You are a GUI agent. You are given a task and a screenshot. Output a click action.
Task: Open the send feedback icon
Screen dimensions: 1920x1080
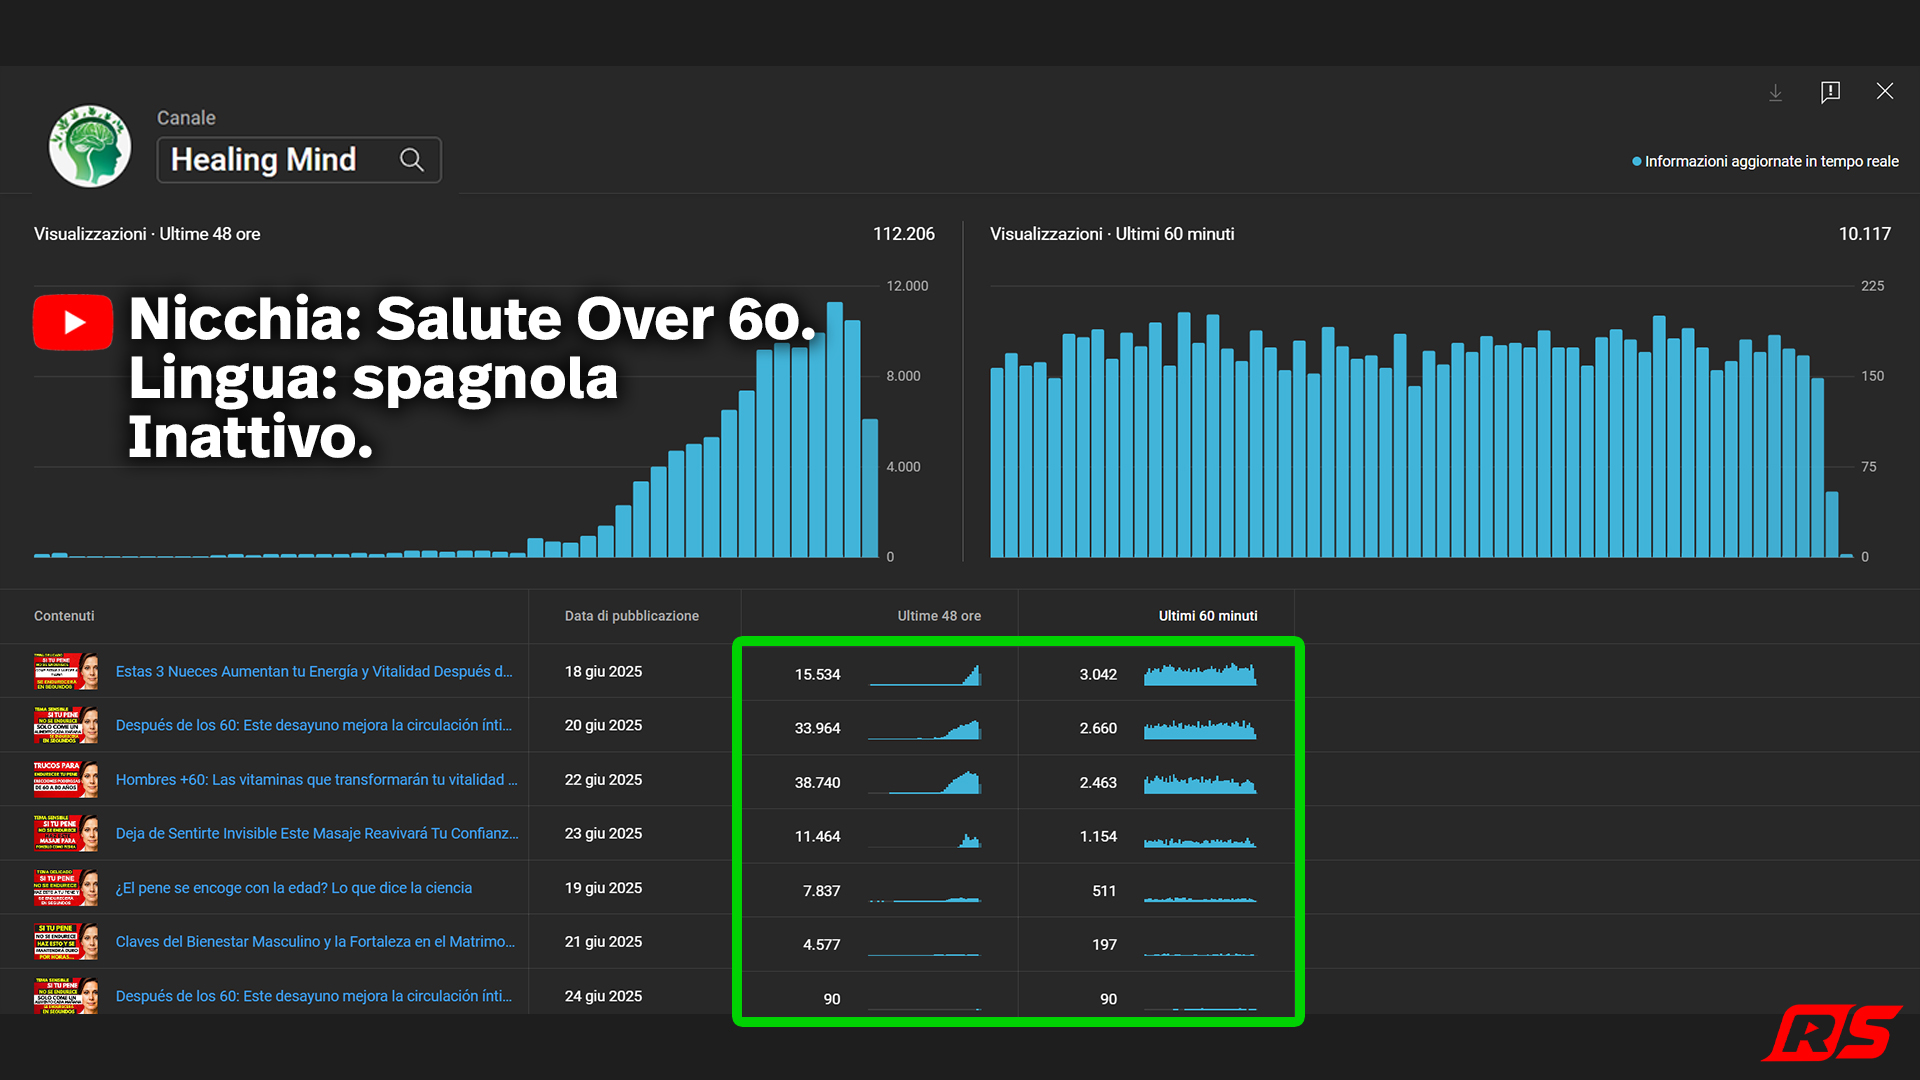tap(1830, 92)
